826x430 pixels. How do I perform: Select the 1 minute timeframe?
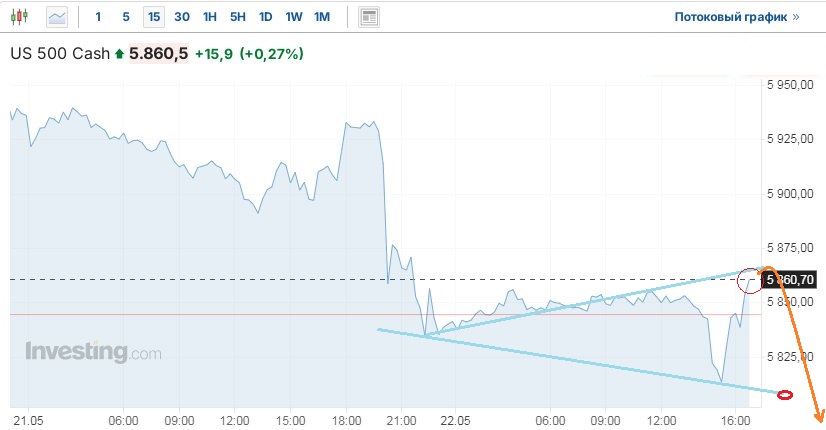coord(98,17)
